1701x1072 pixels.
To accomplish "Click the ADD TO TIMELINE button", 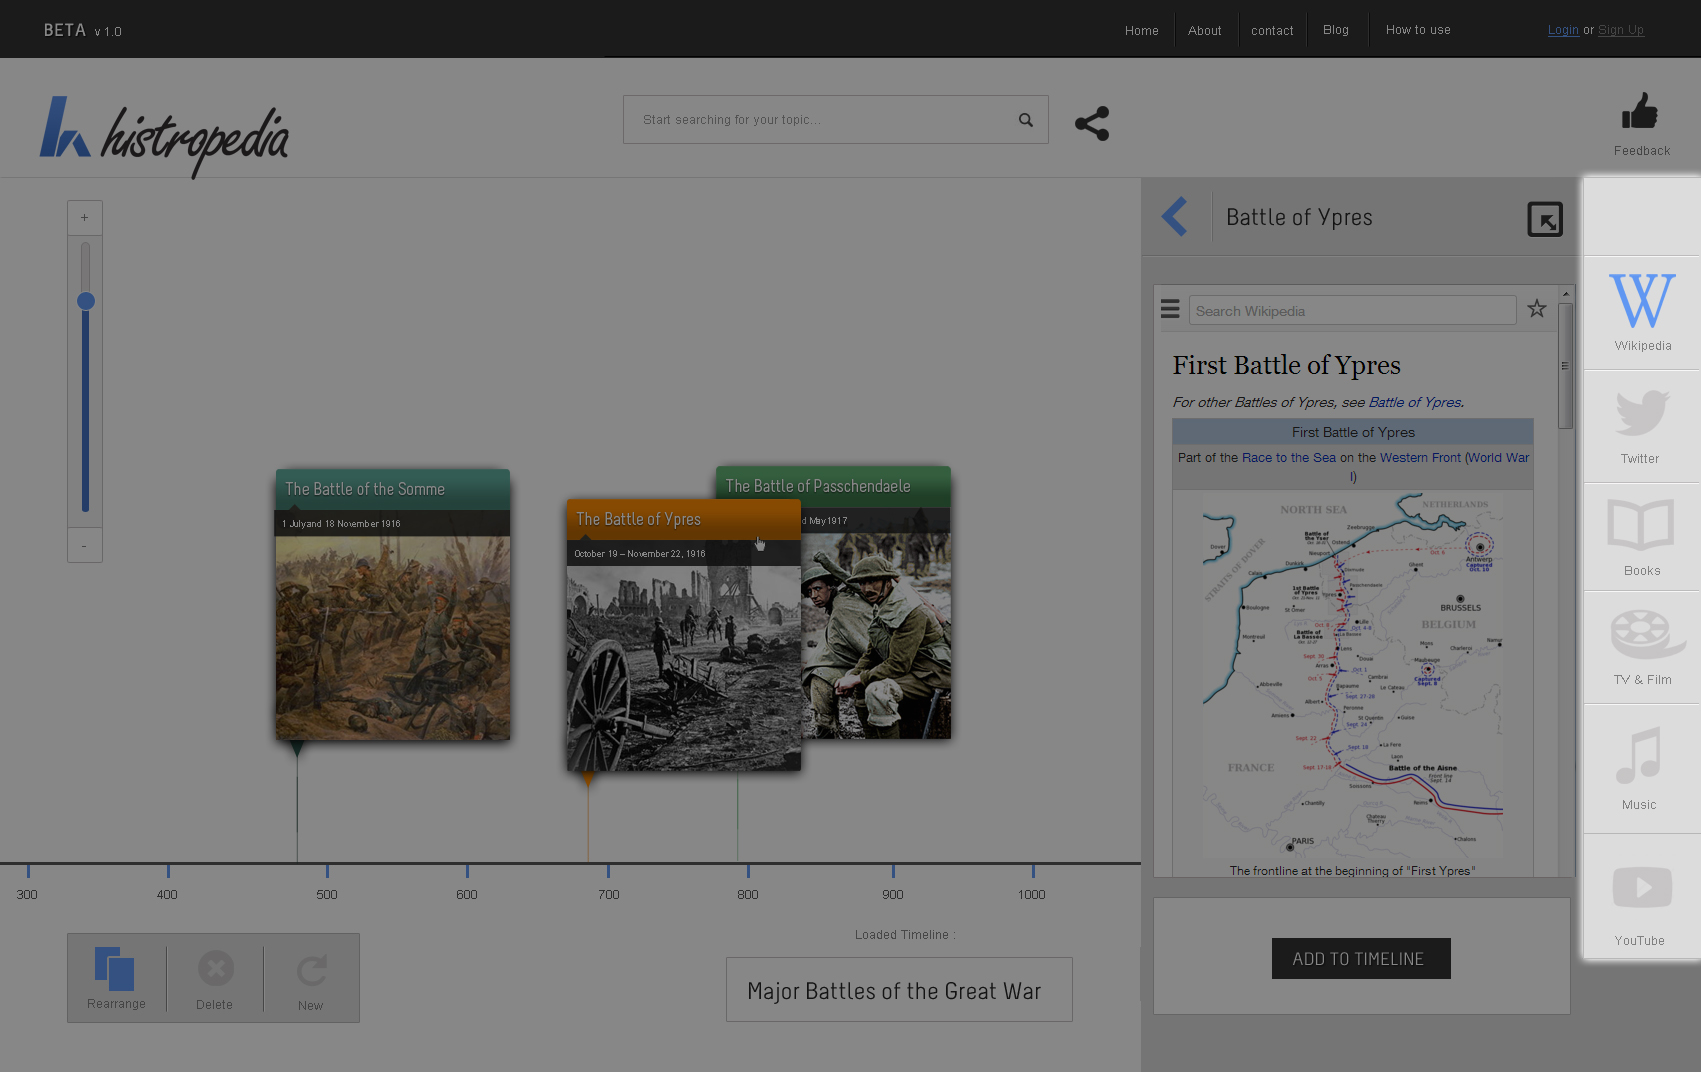I will tap(1360, 958).
